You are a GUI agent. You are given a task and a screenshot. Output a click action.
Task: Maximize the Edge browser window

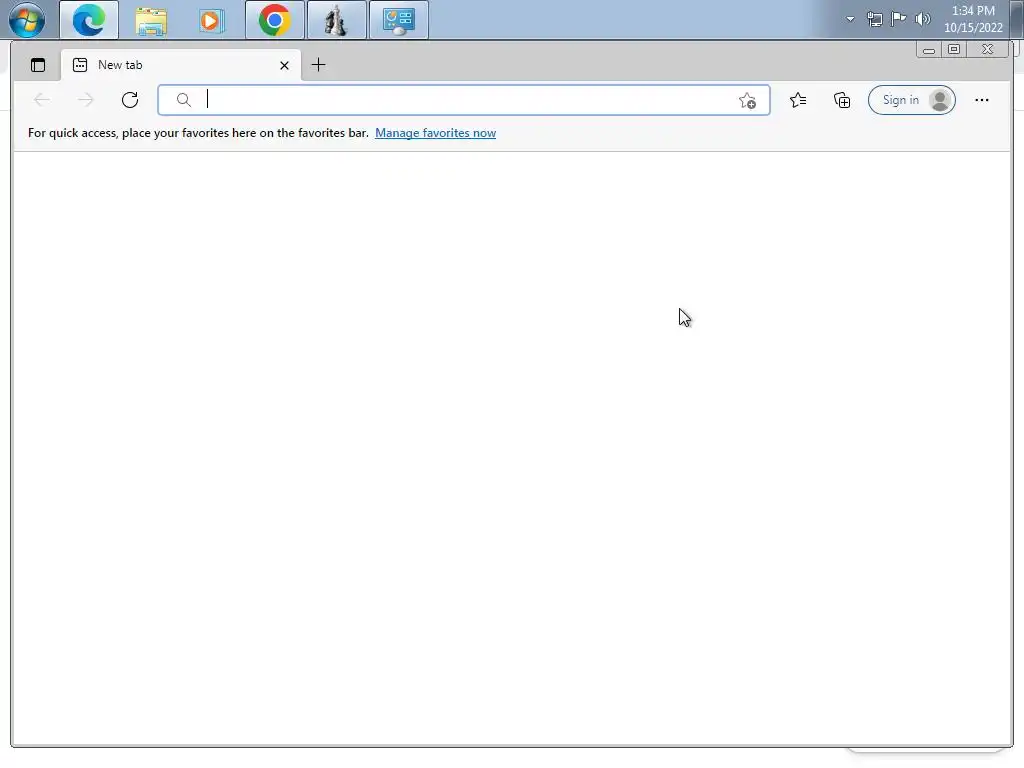pos(954,50)
